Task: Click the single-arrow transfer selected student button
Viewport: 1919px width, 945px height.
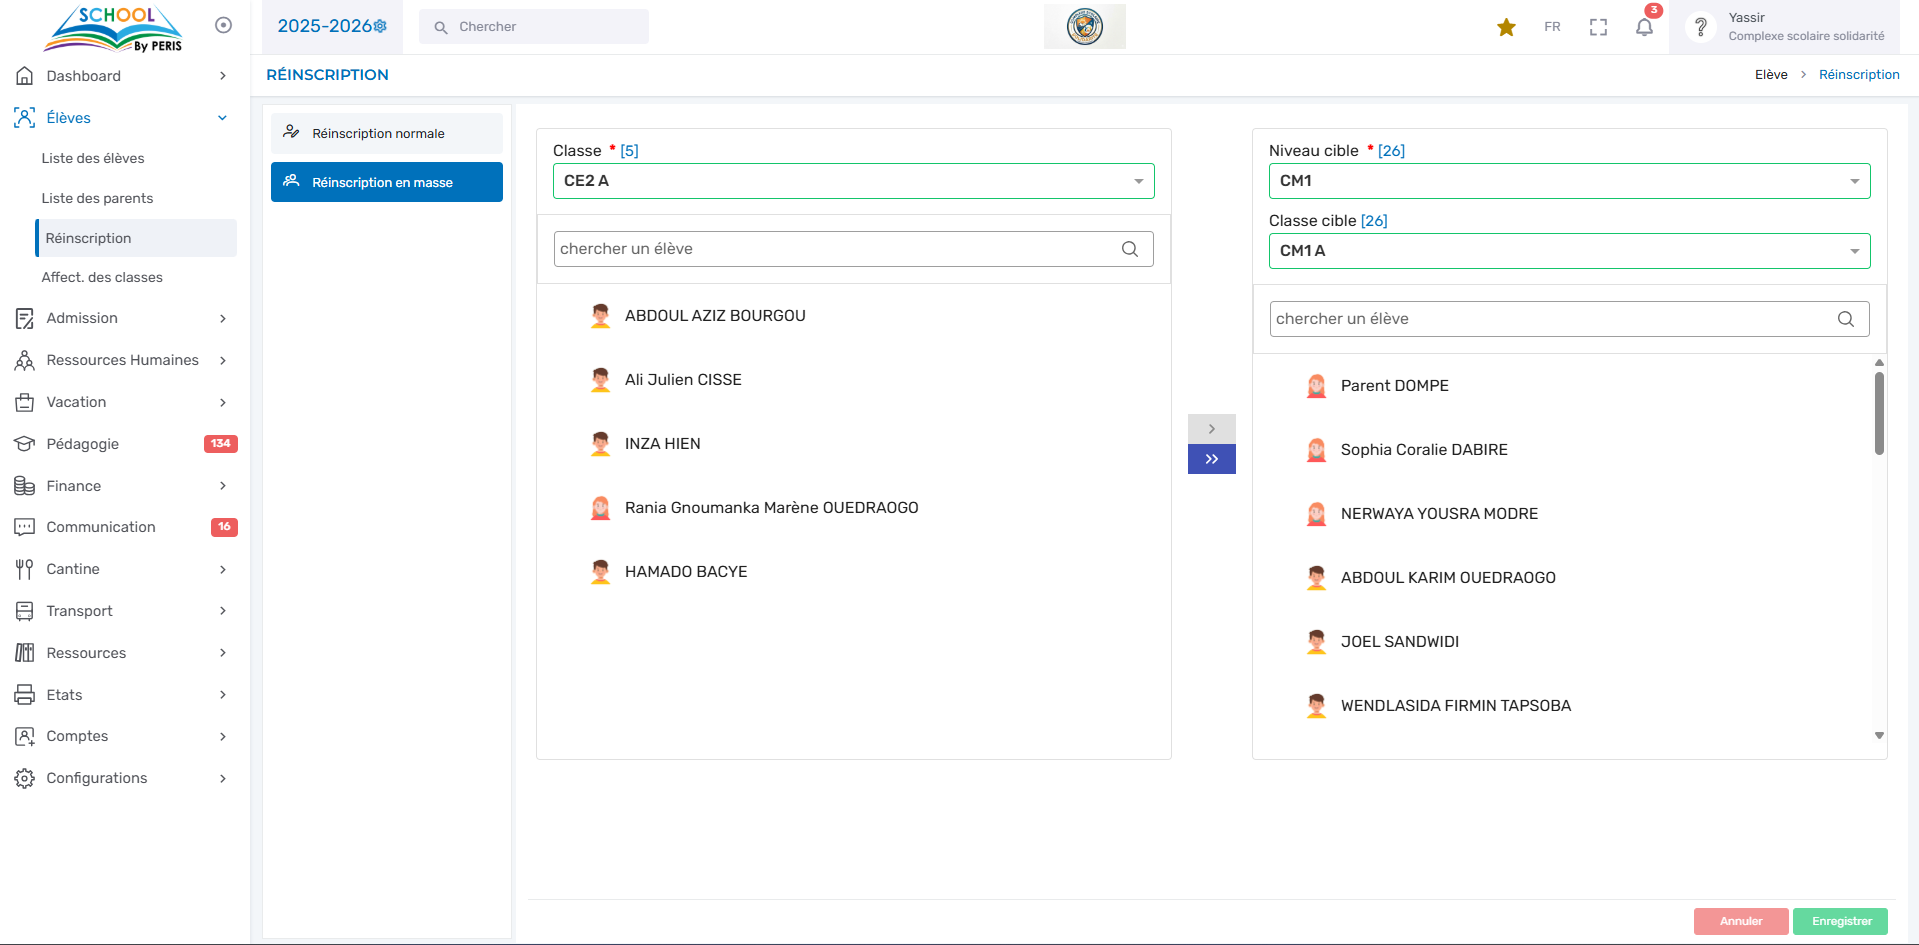Action: click(x=1211, y=429)
